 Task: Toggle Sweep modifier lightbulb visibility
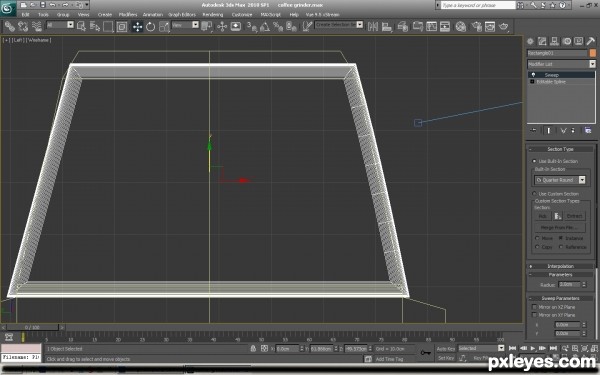(533, 75)
